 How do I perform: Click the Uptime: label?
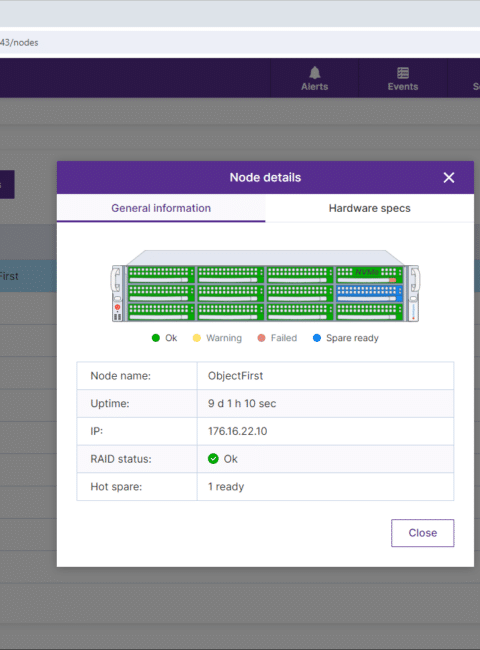pyautogui.click(x=110, y=403)
